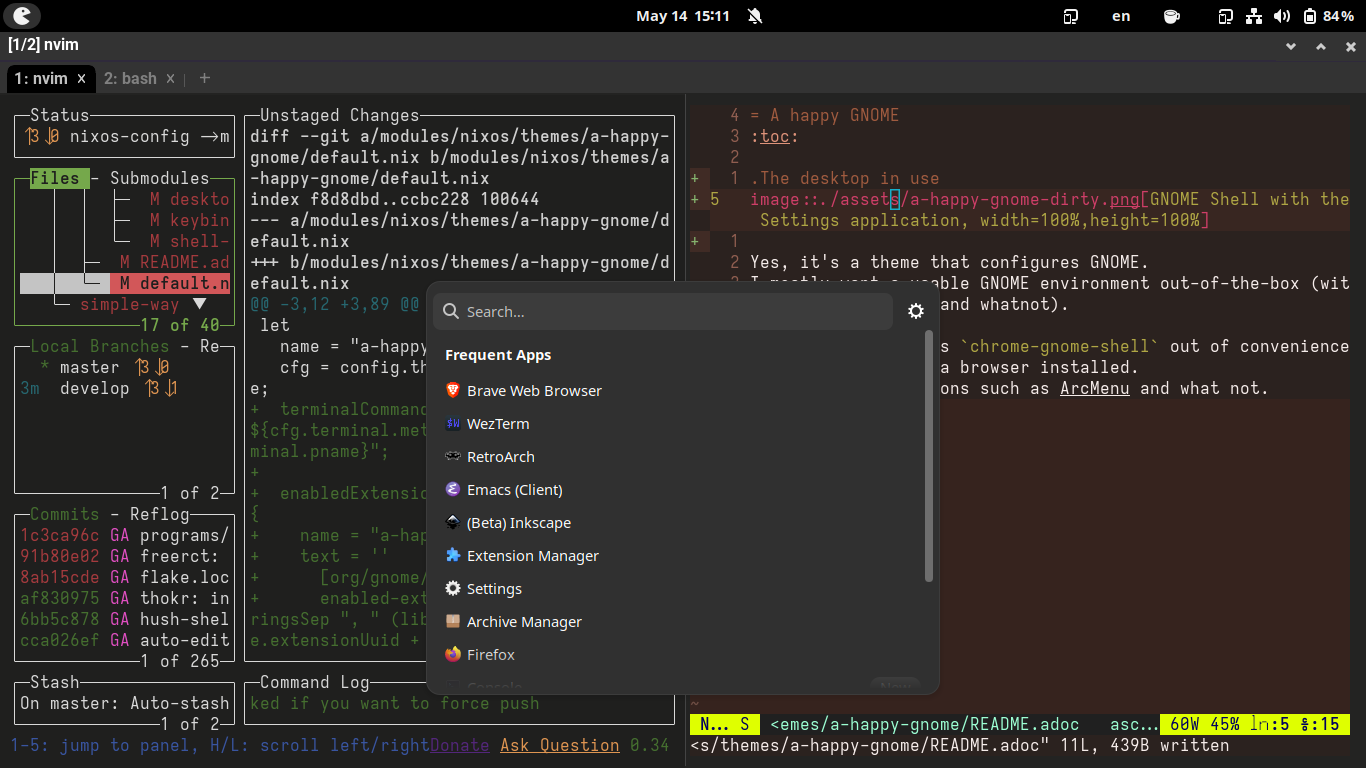Viewport: 1366px width, 768px height.
Task: Open Settings gear icon in Frequent Apps list
Action: click(453, 588)
